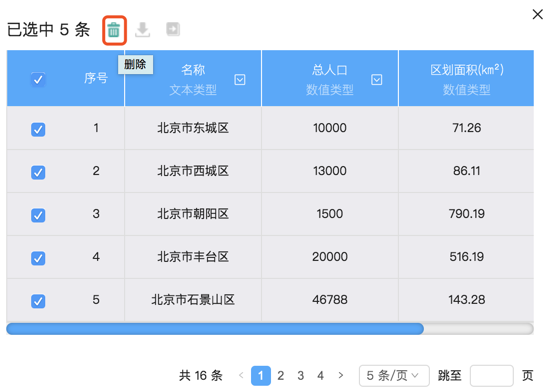Image resolution: width=545 pixels, height=391 pixels.
Task: Click the delete trash can icon
Action: pyautogui.click(x=114, y=30)
